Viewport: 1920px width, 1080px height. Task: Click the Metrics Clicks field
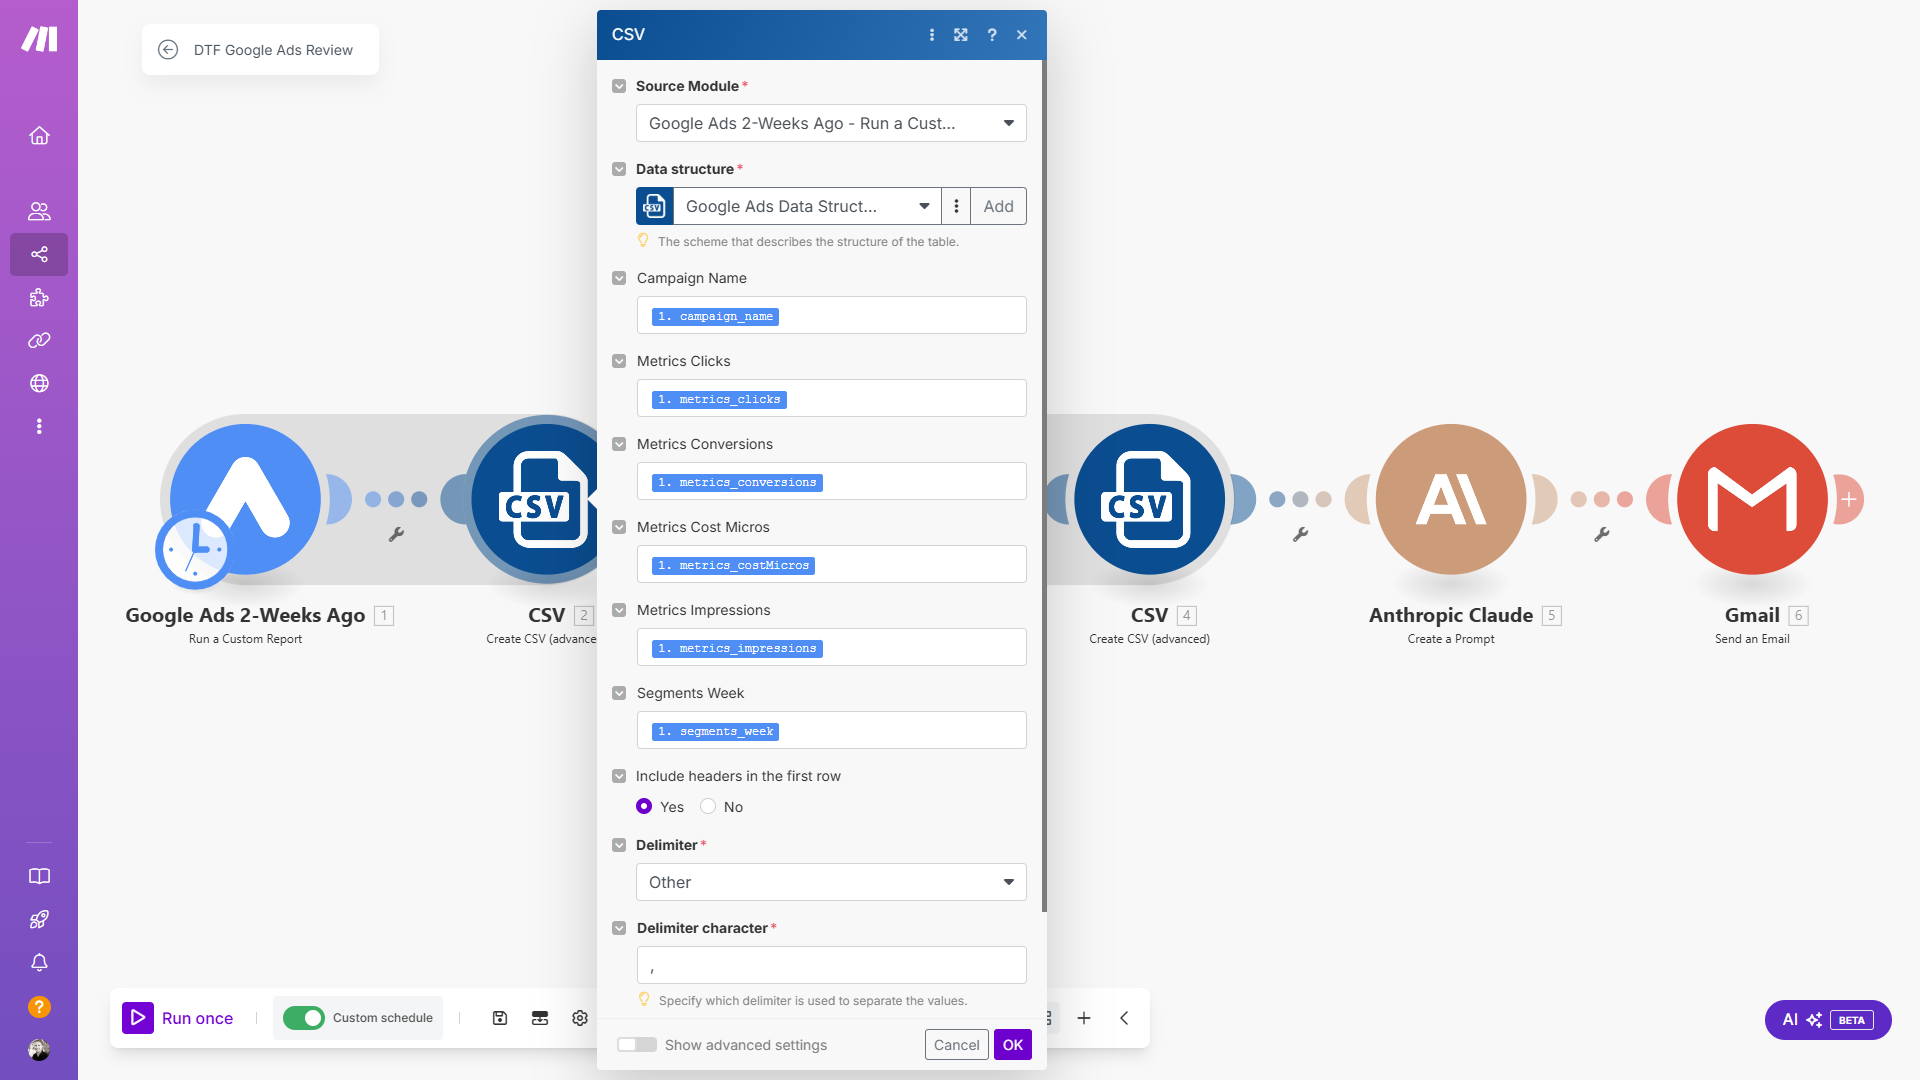[x=831, y=399]
